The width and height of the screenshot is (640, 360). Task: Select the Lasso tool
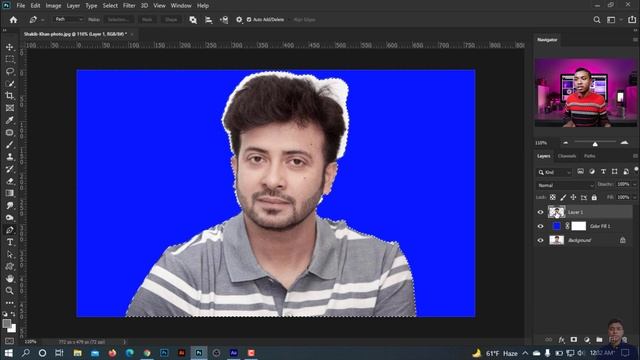(x=9, y=72)
